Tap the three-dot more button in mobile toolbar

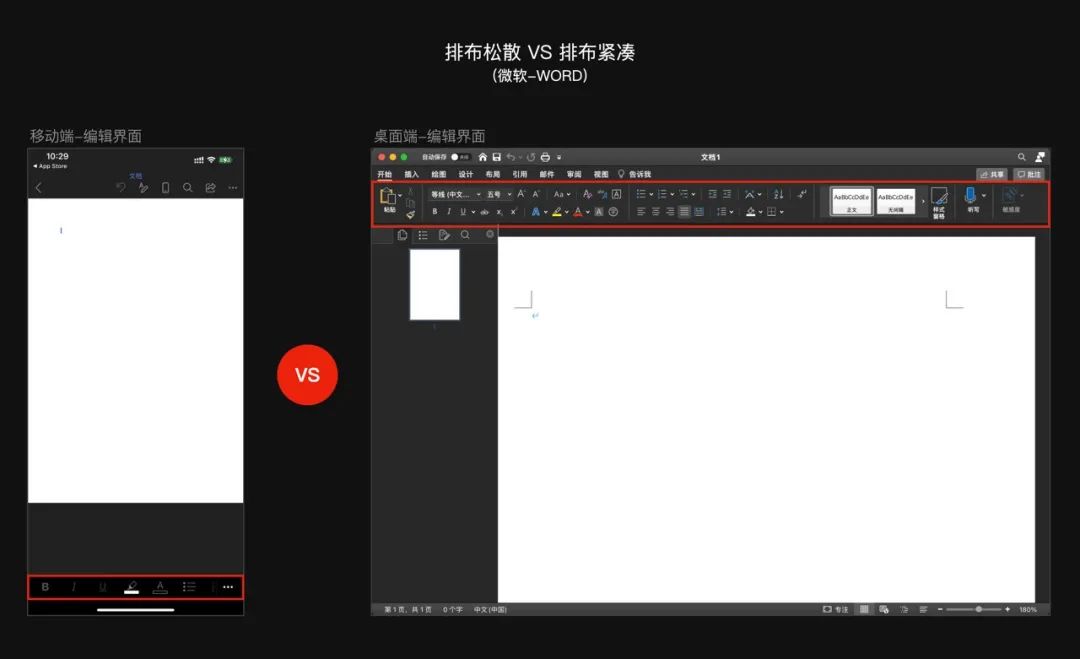[228, 587]
